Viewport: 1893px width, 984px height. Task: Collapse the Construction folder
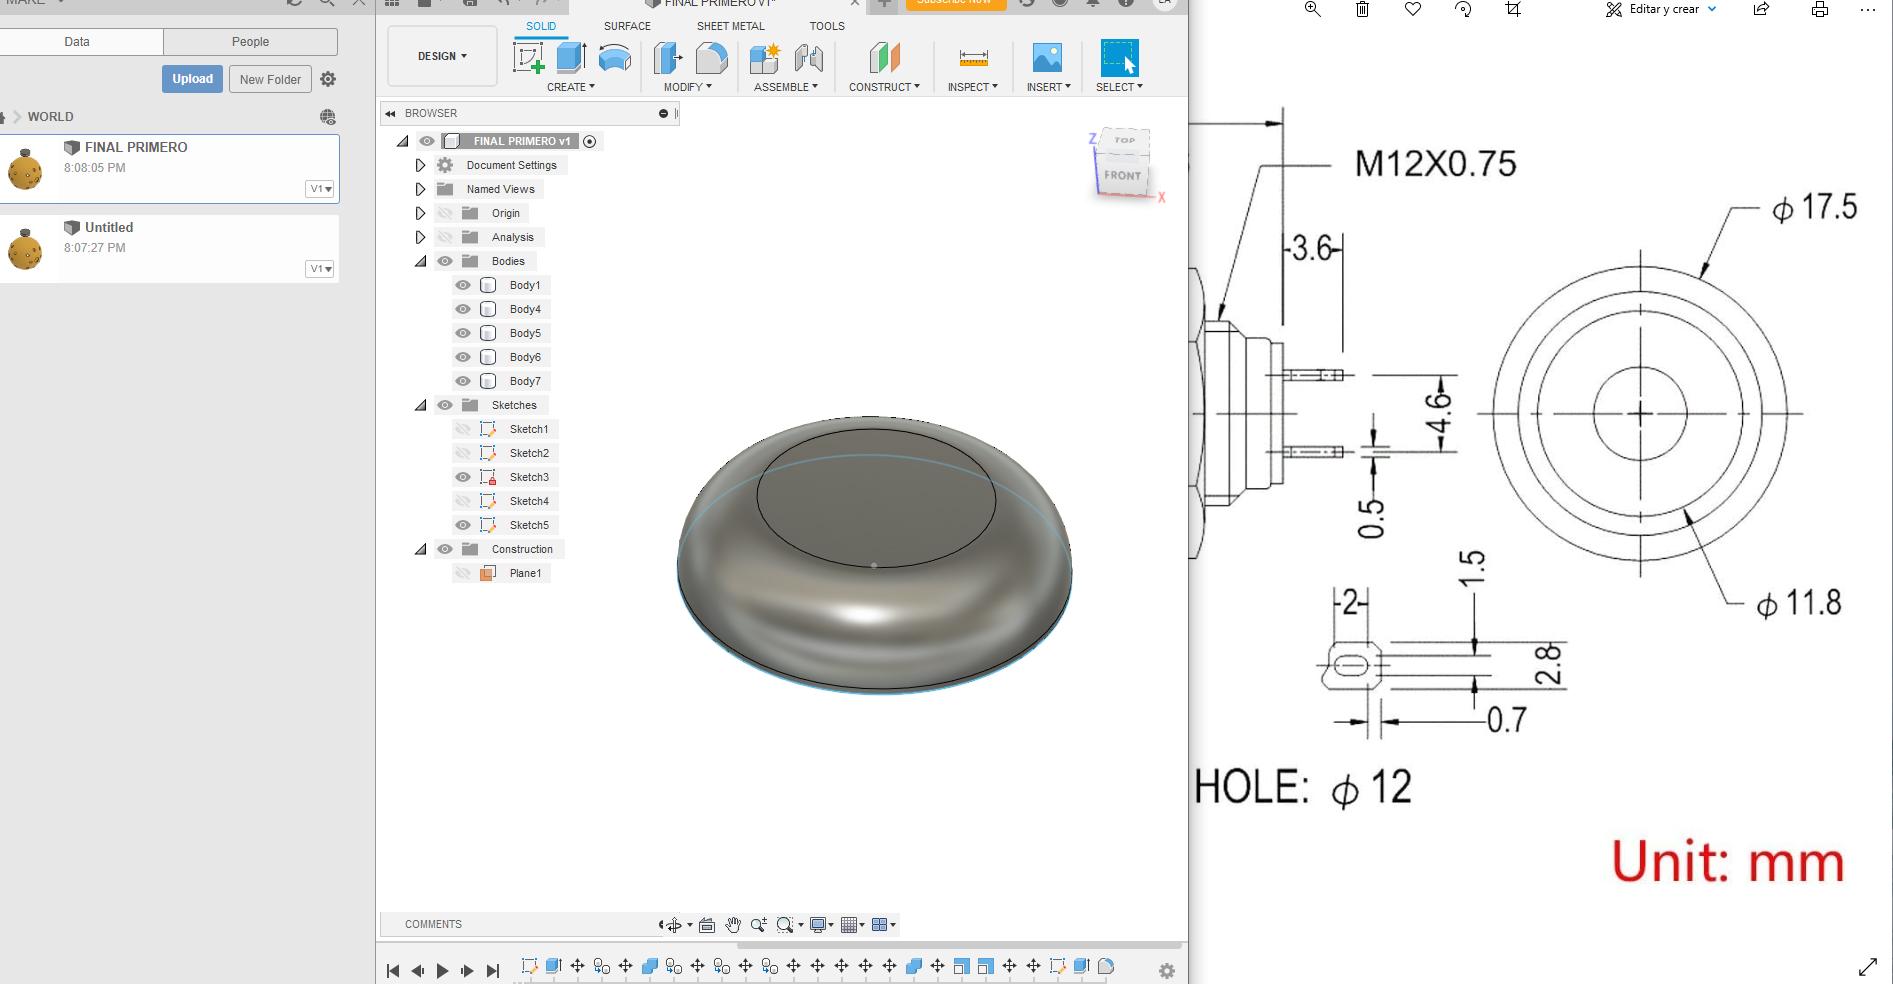tap(420, 549)
